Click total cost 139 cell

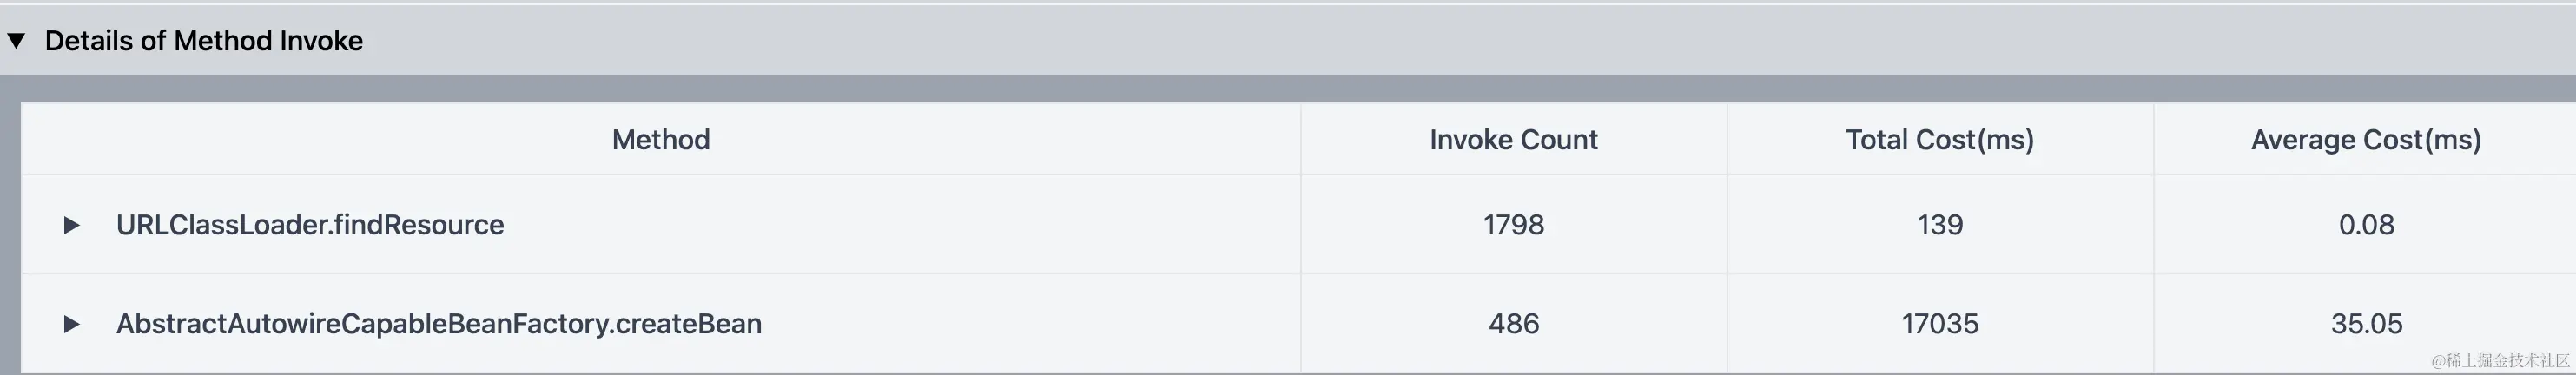coord(1940,225)
